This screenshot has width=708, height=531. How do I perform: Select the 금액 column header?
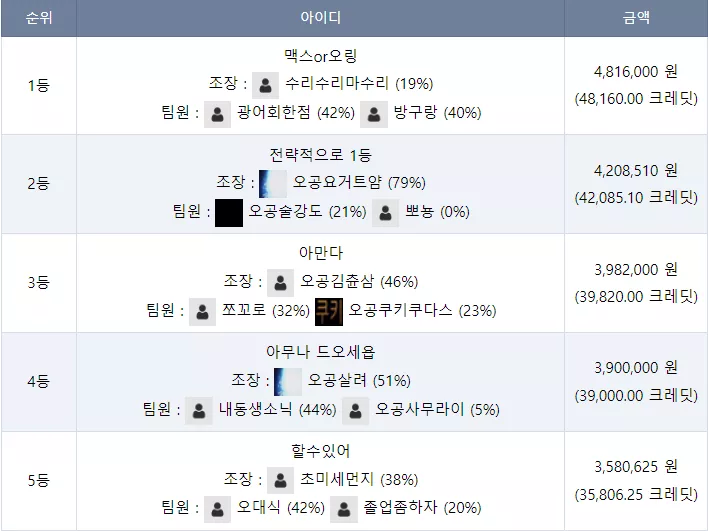636,18
